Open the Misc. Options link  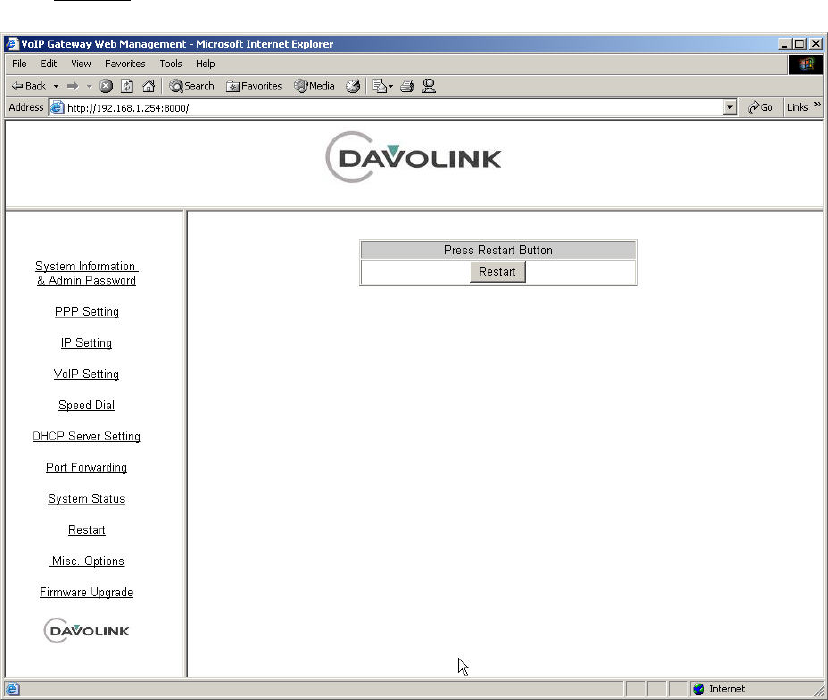tap(87, 561)
